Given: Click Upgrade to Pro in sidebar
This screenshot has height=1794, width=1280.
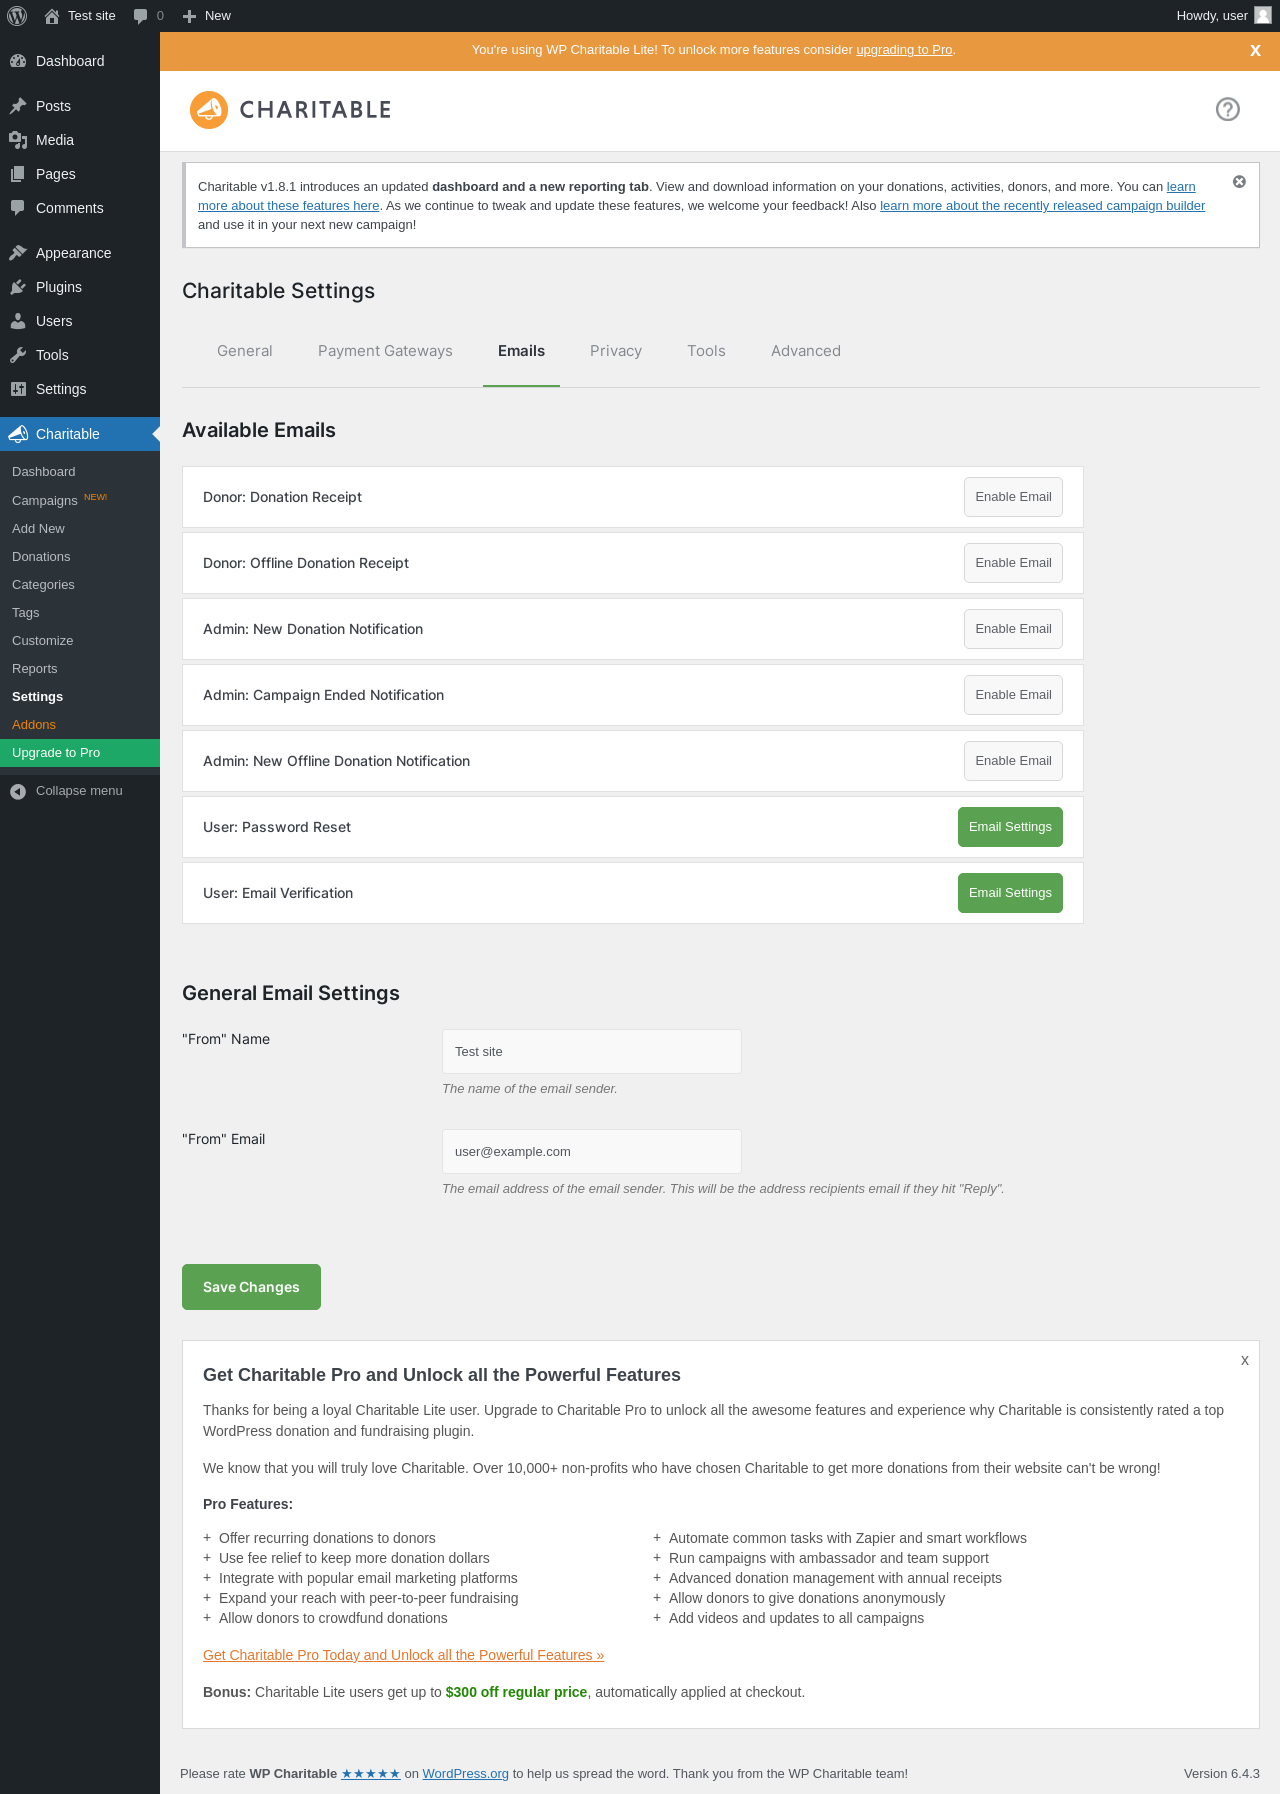Looking at the screenshot, I should tap(80, 753).
